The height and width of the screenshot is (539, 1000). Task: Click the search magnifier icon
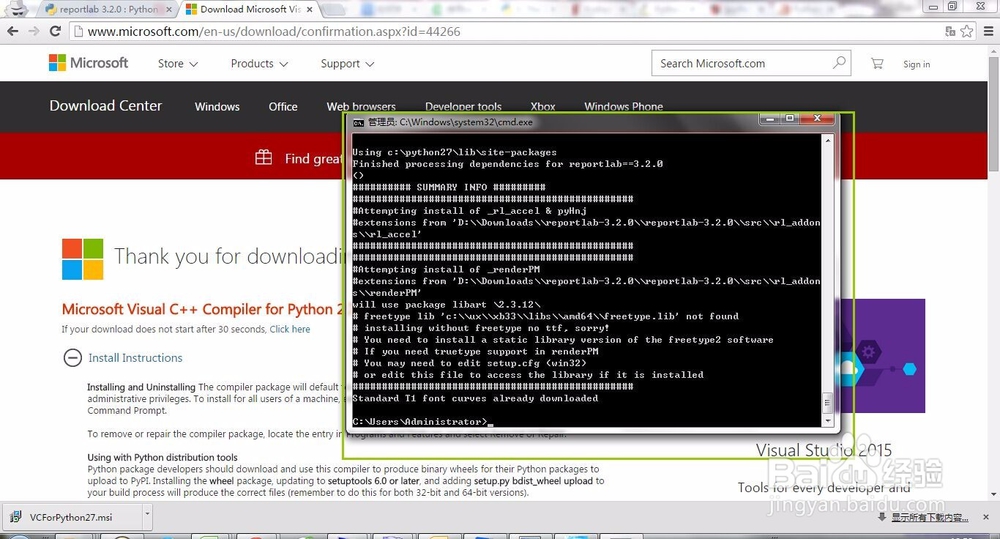[x=839, y=63]
